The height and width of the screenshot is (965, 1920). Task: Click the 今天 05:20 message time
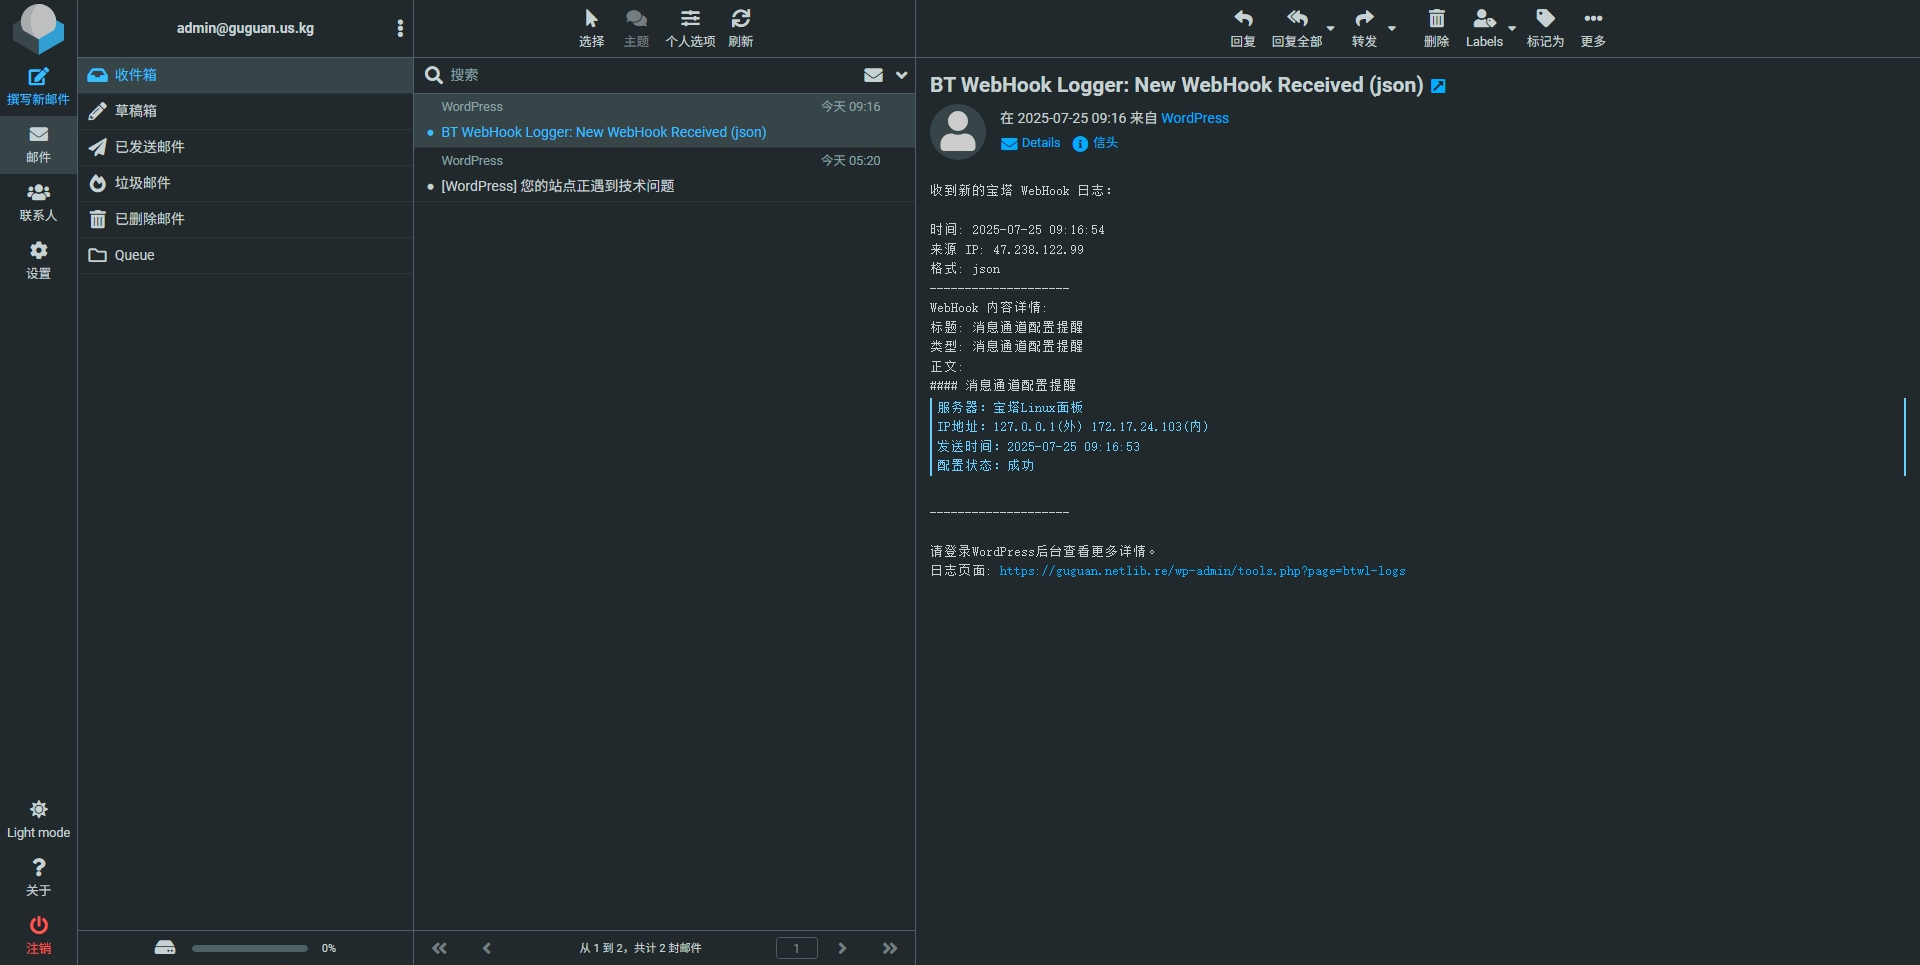coord(851,161)
